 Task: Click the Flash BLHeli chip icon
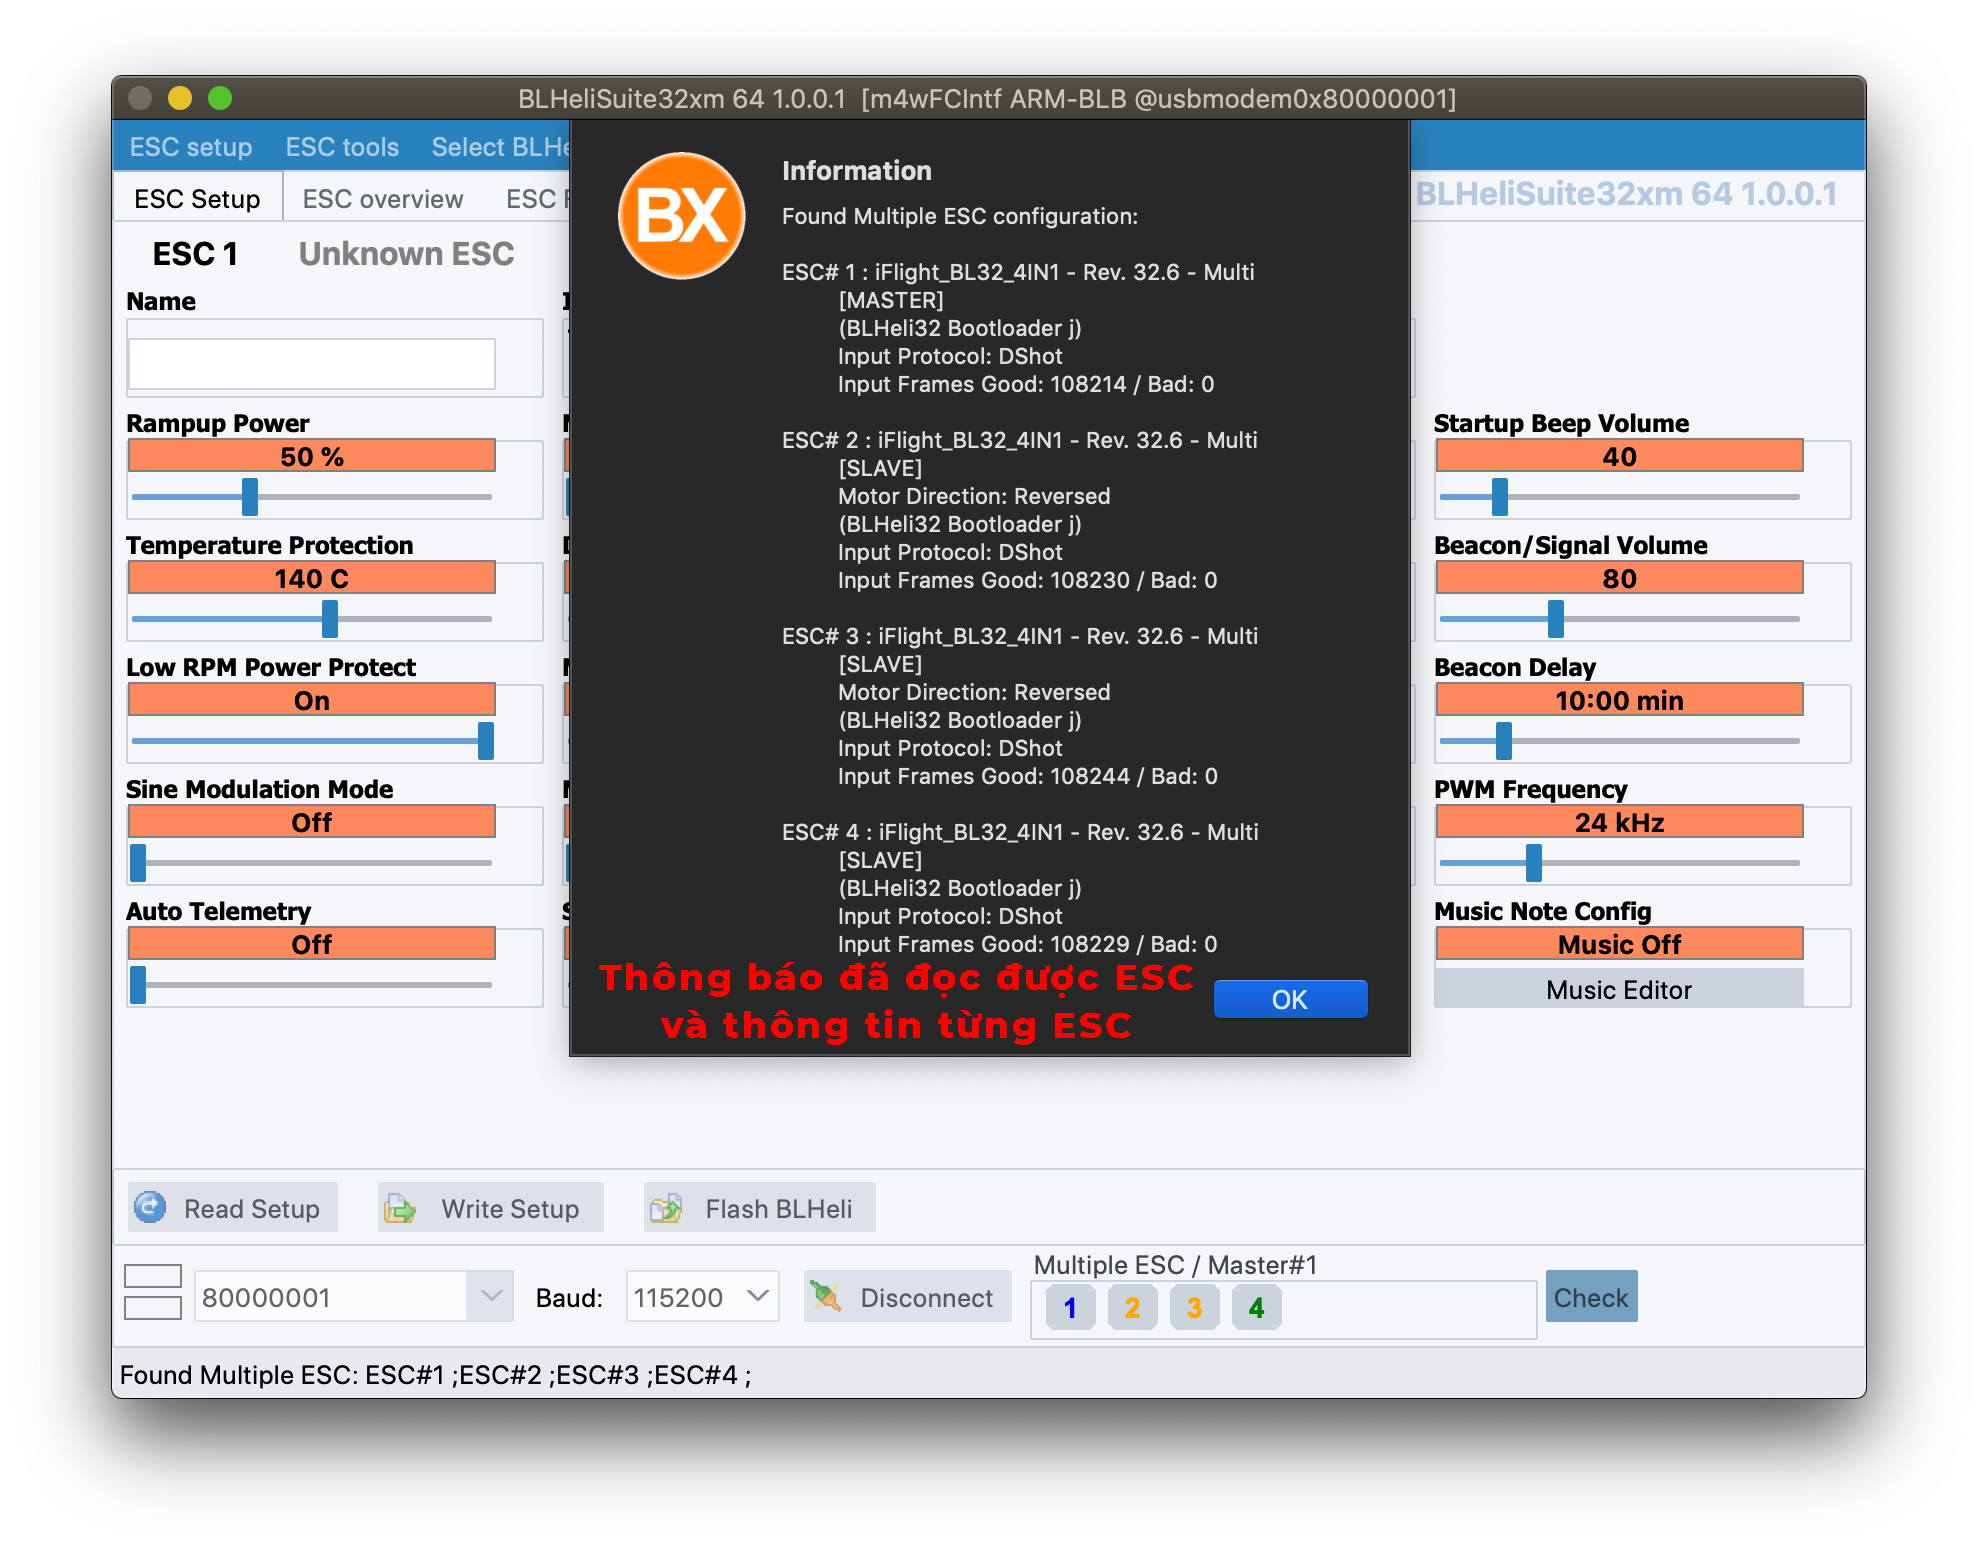tap(666, 1209)
